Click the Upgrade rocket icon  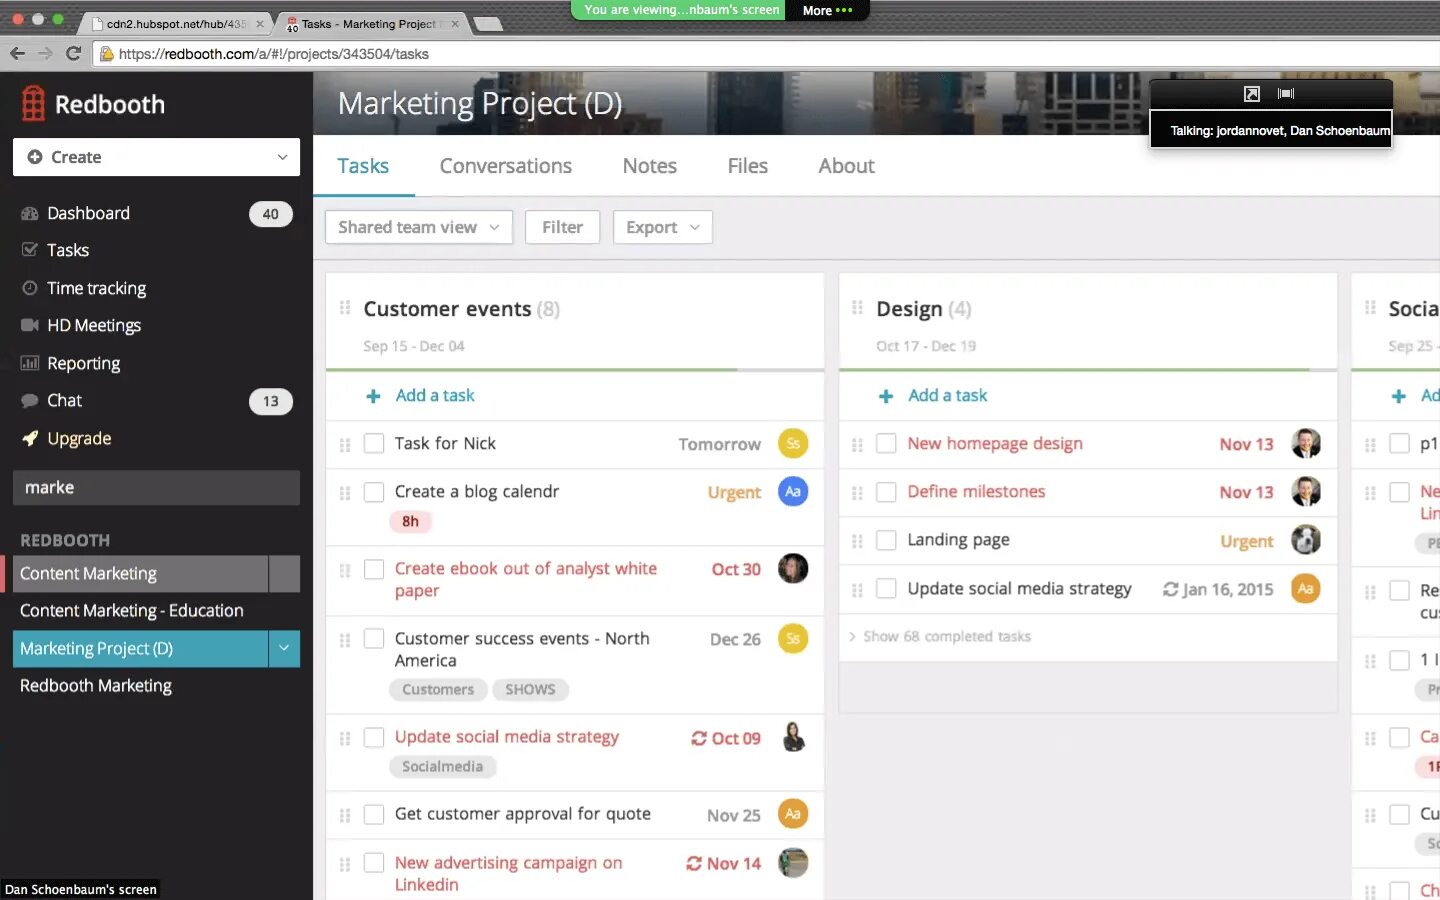click(30, 438)
